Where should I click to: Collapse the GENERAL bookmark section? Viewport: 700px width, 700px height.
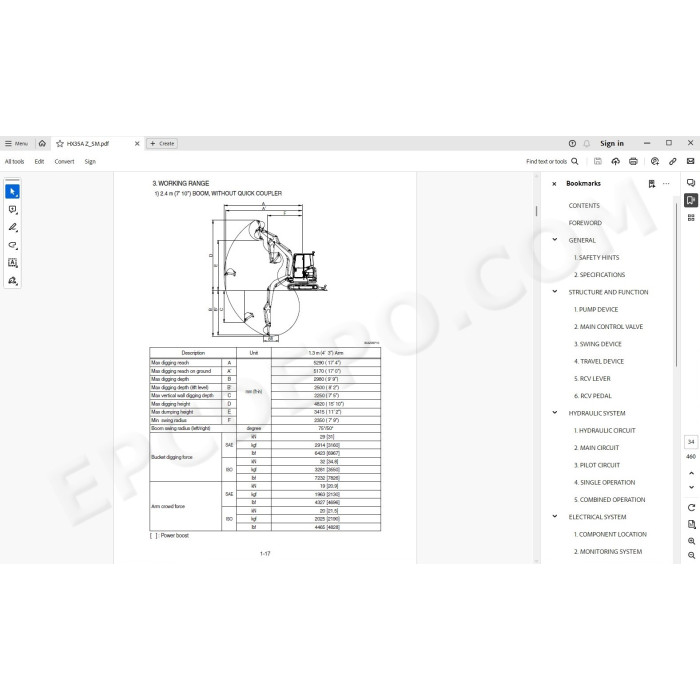tap(554, 240)
